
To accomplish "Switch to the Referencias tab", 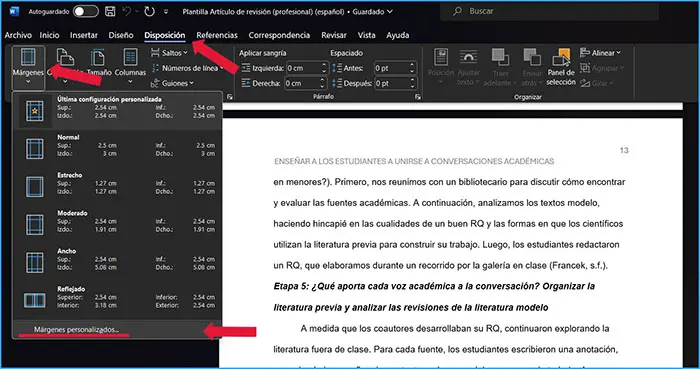I will click(217, 35).
